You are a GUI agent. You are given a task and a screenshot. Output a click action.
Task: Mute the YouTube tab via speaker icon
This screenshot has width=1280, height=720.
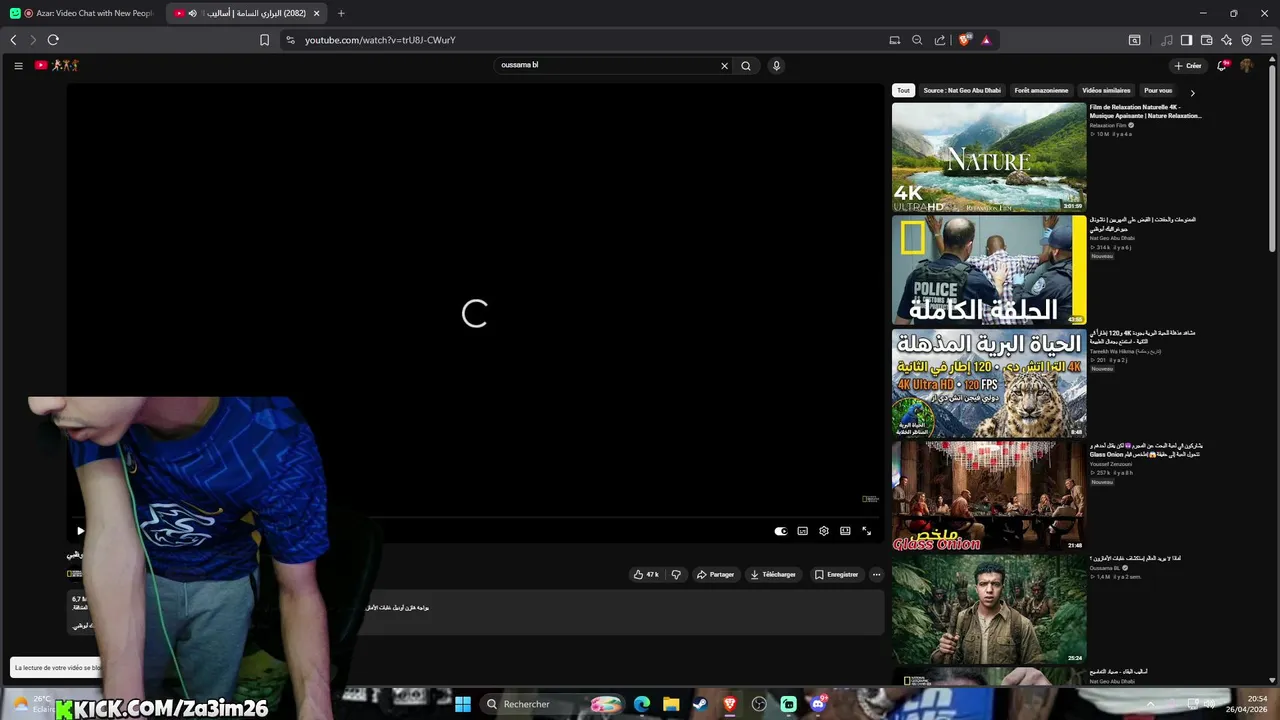192,13
